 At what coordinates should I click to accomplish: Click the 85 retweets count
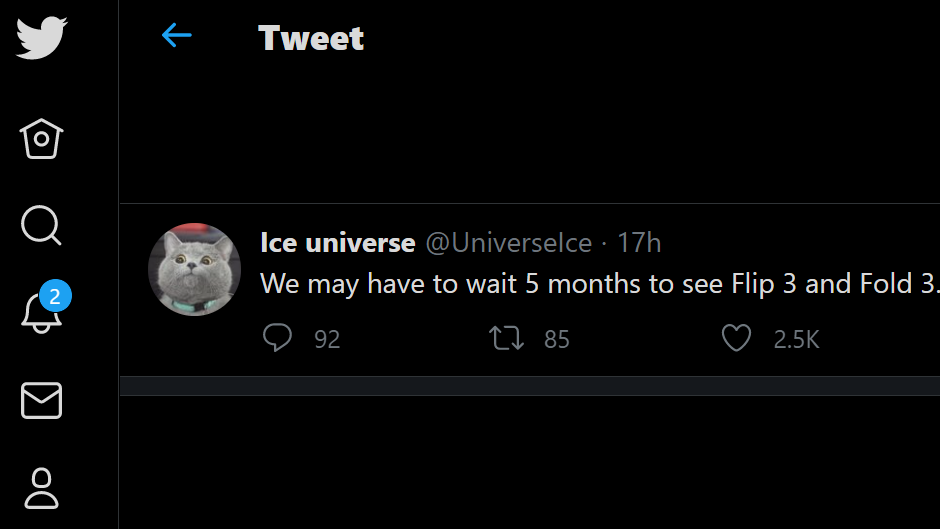[557, 340]
